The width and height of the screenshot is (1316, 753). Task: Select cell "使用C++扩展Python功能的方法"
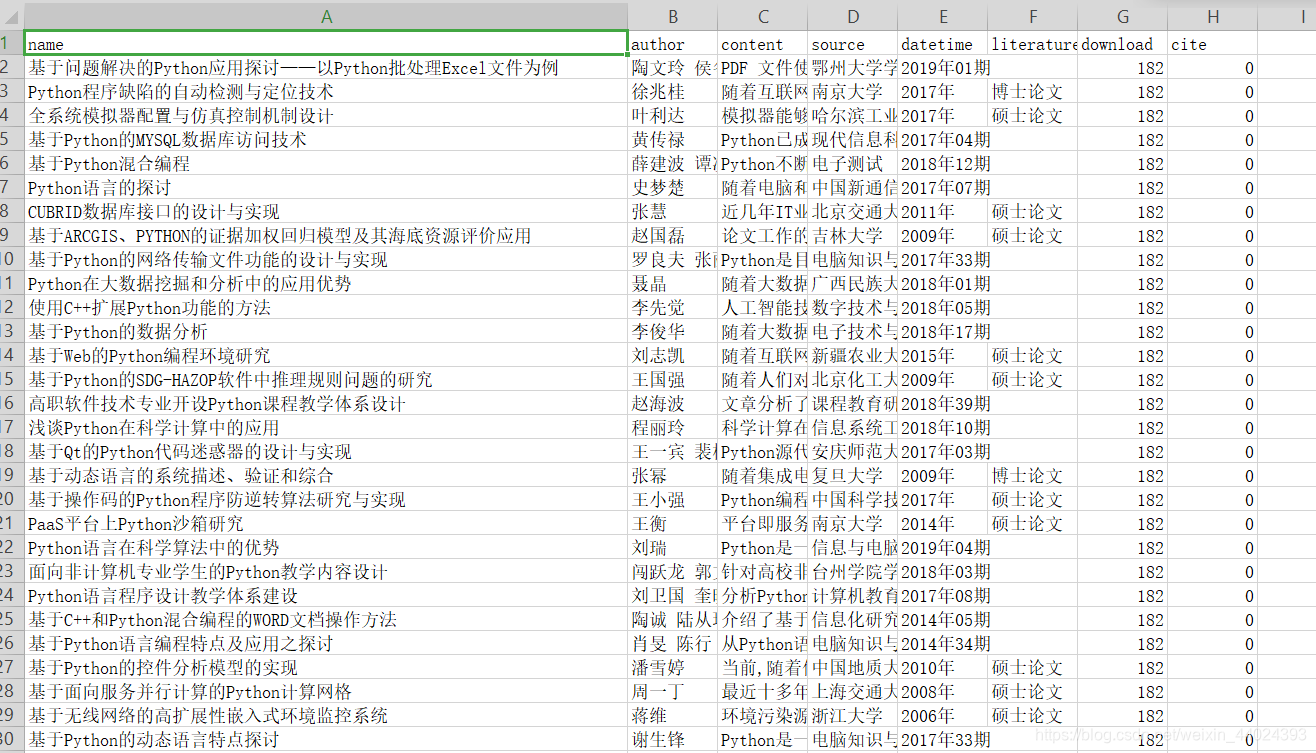(x=326, y=308)
